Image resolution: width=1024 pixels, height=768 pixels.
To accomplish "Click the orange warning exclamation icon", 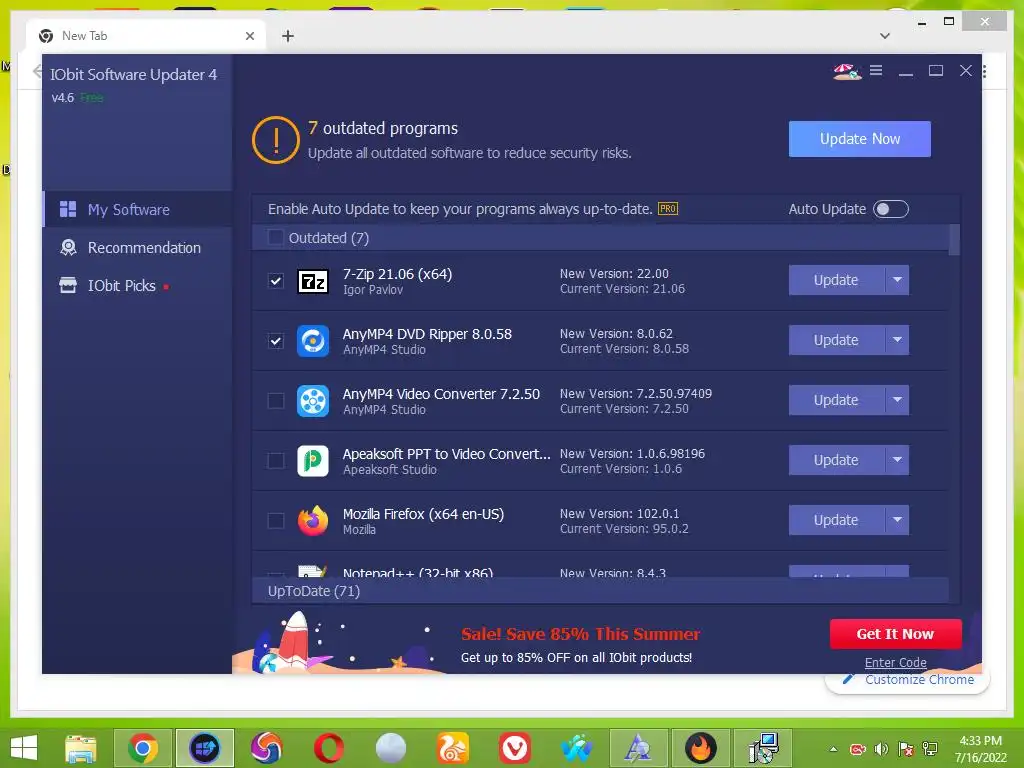I will pos(276,140).
